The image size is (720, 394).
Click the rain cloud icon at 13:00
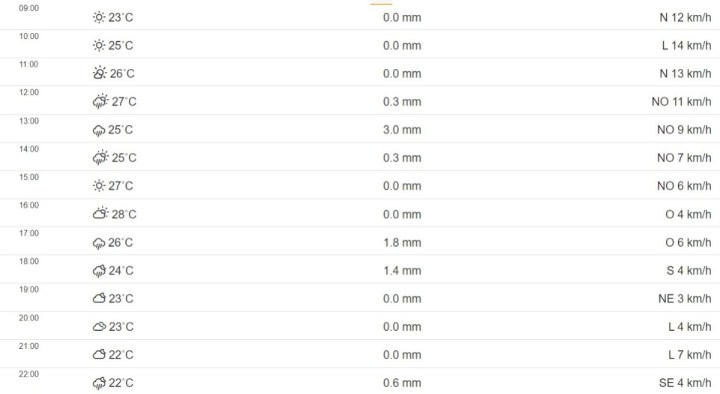coord(99,130)
